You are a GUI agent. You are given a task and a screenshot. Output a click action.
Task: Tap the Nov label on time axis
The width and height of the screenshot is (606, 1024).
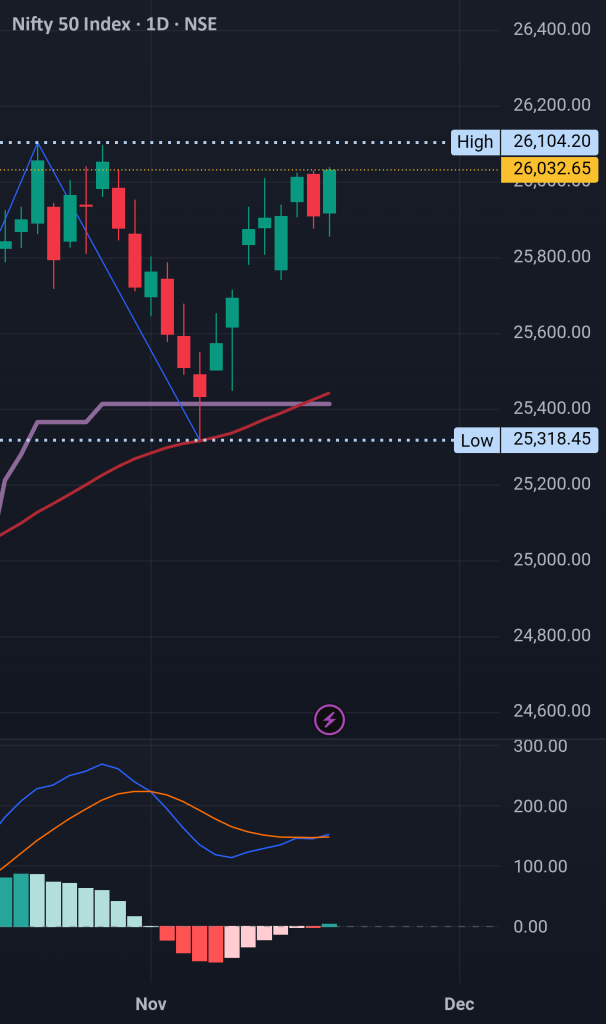pyautogui.click(x=150, y=1003)
